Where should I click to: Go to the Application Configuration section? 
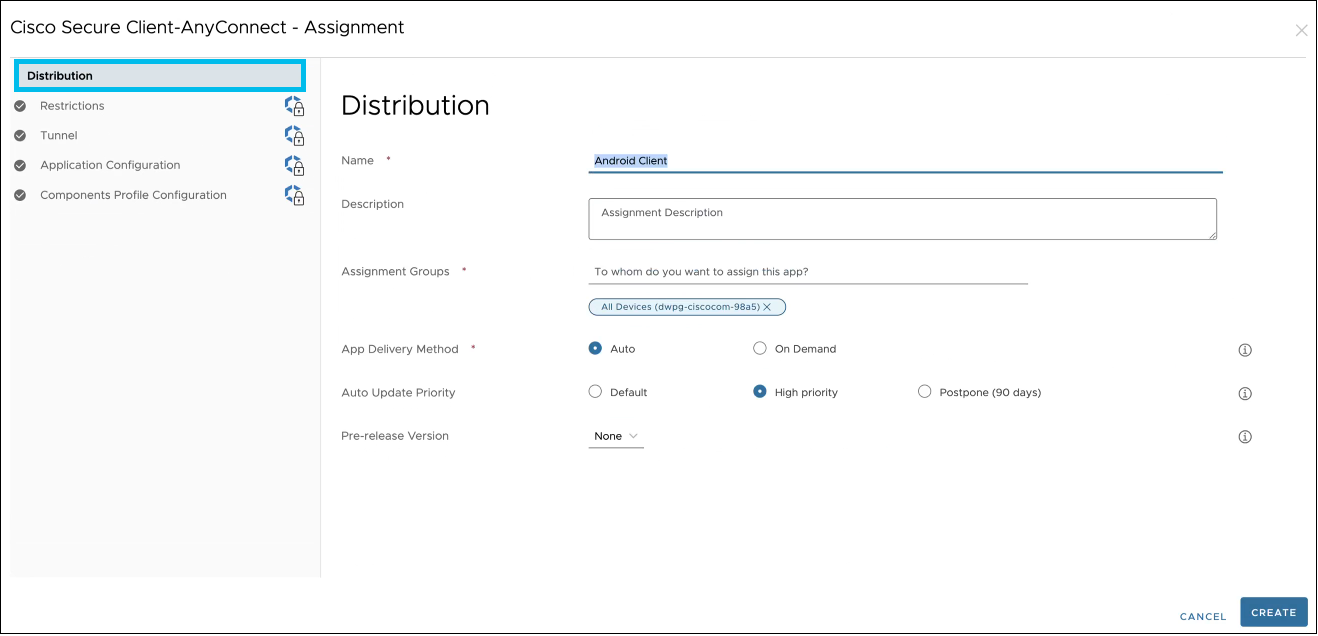tap(110, 166)
